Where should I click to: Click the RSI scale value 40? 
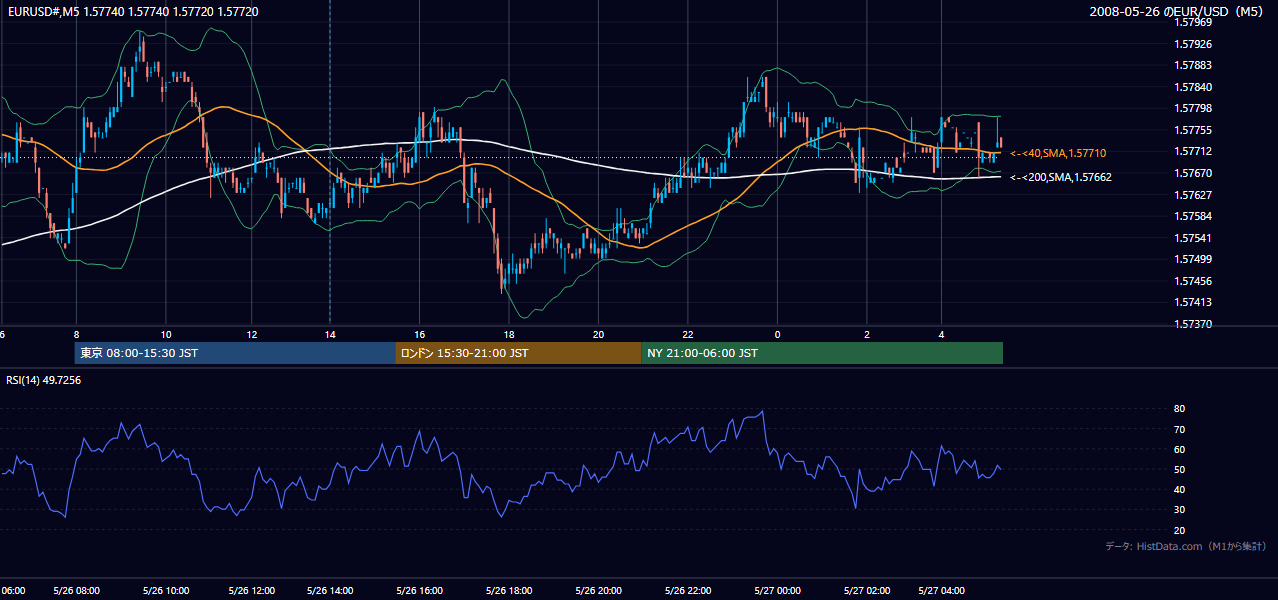tap(1179, 490)
